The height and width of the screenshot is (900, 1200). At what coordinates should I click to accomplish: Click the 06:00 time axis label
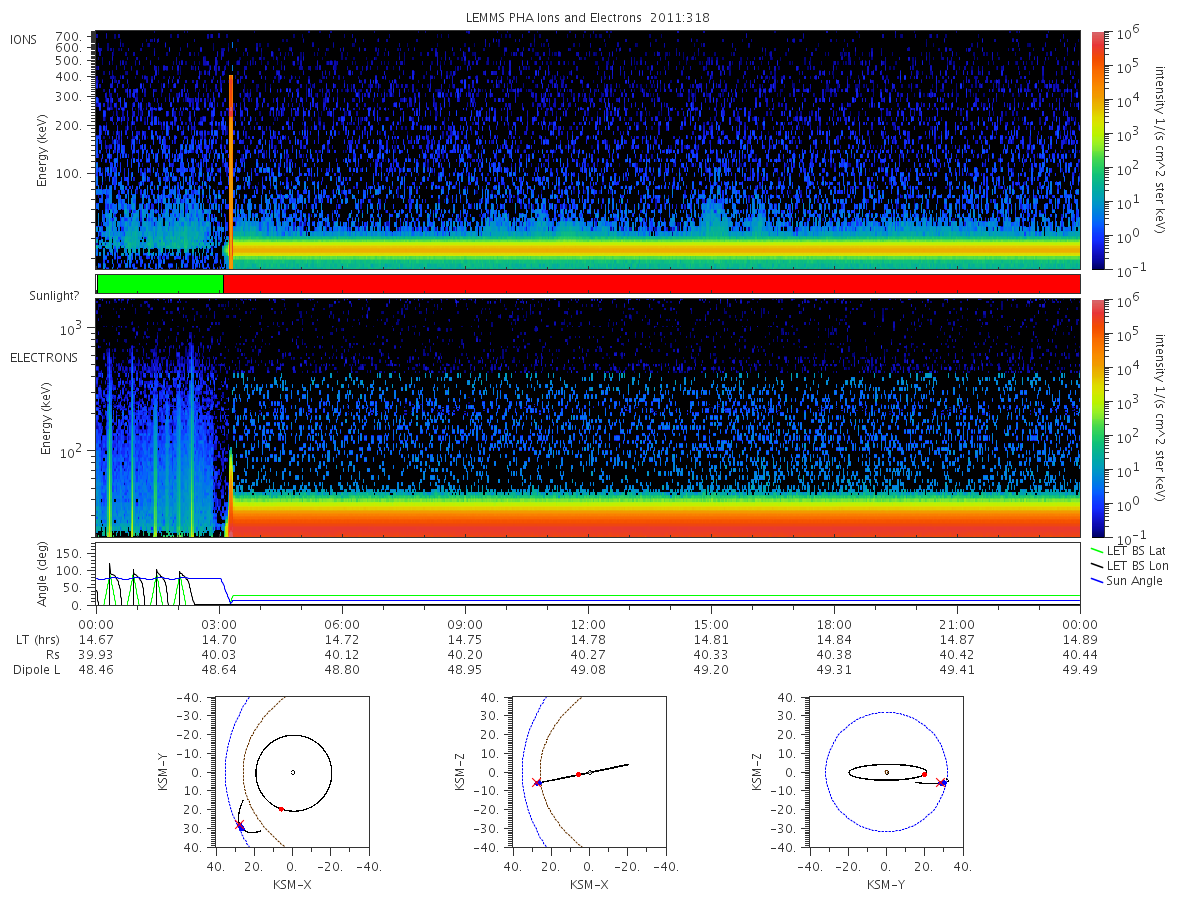point(342,622)
